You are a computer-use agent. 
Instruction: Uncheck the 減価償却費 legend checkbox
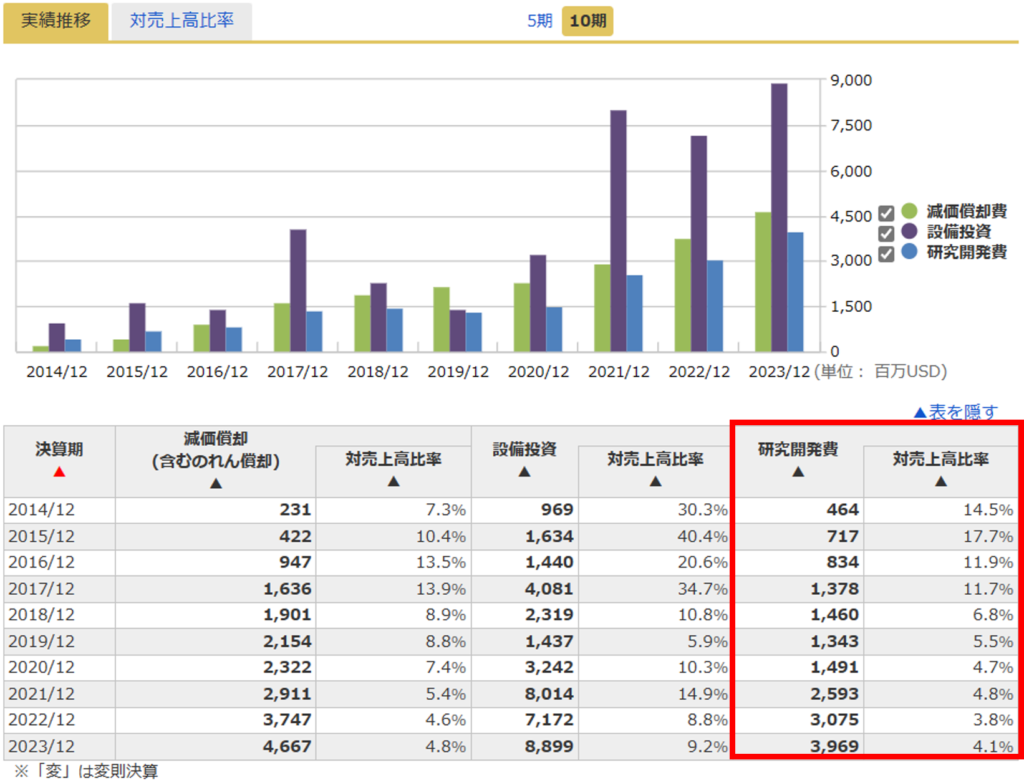coord(886,212)
